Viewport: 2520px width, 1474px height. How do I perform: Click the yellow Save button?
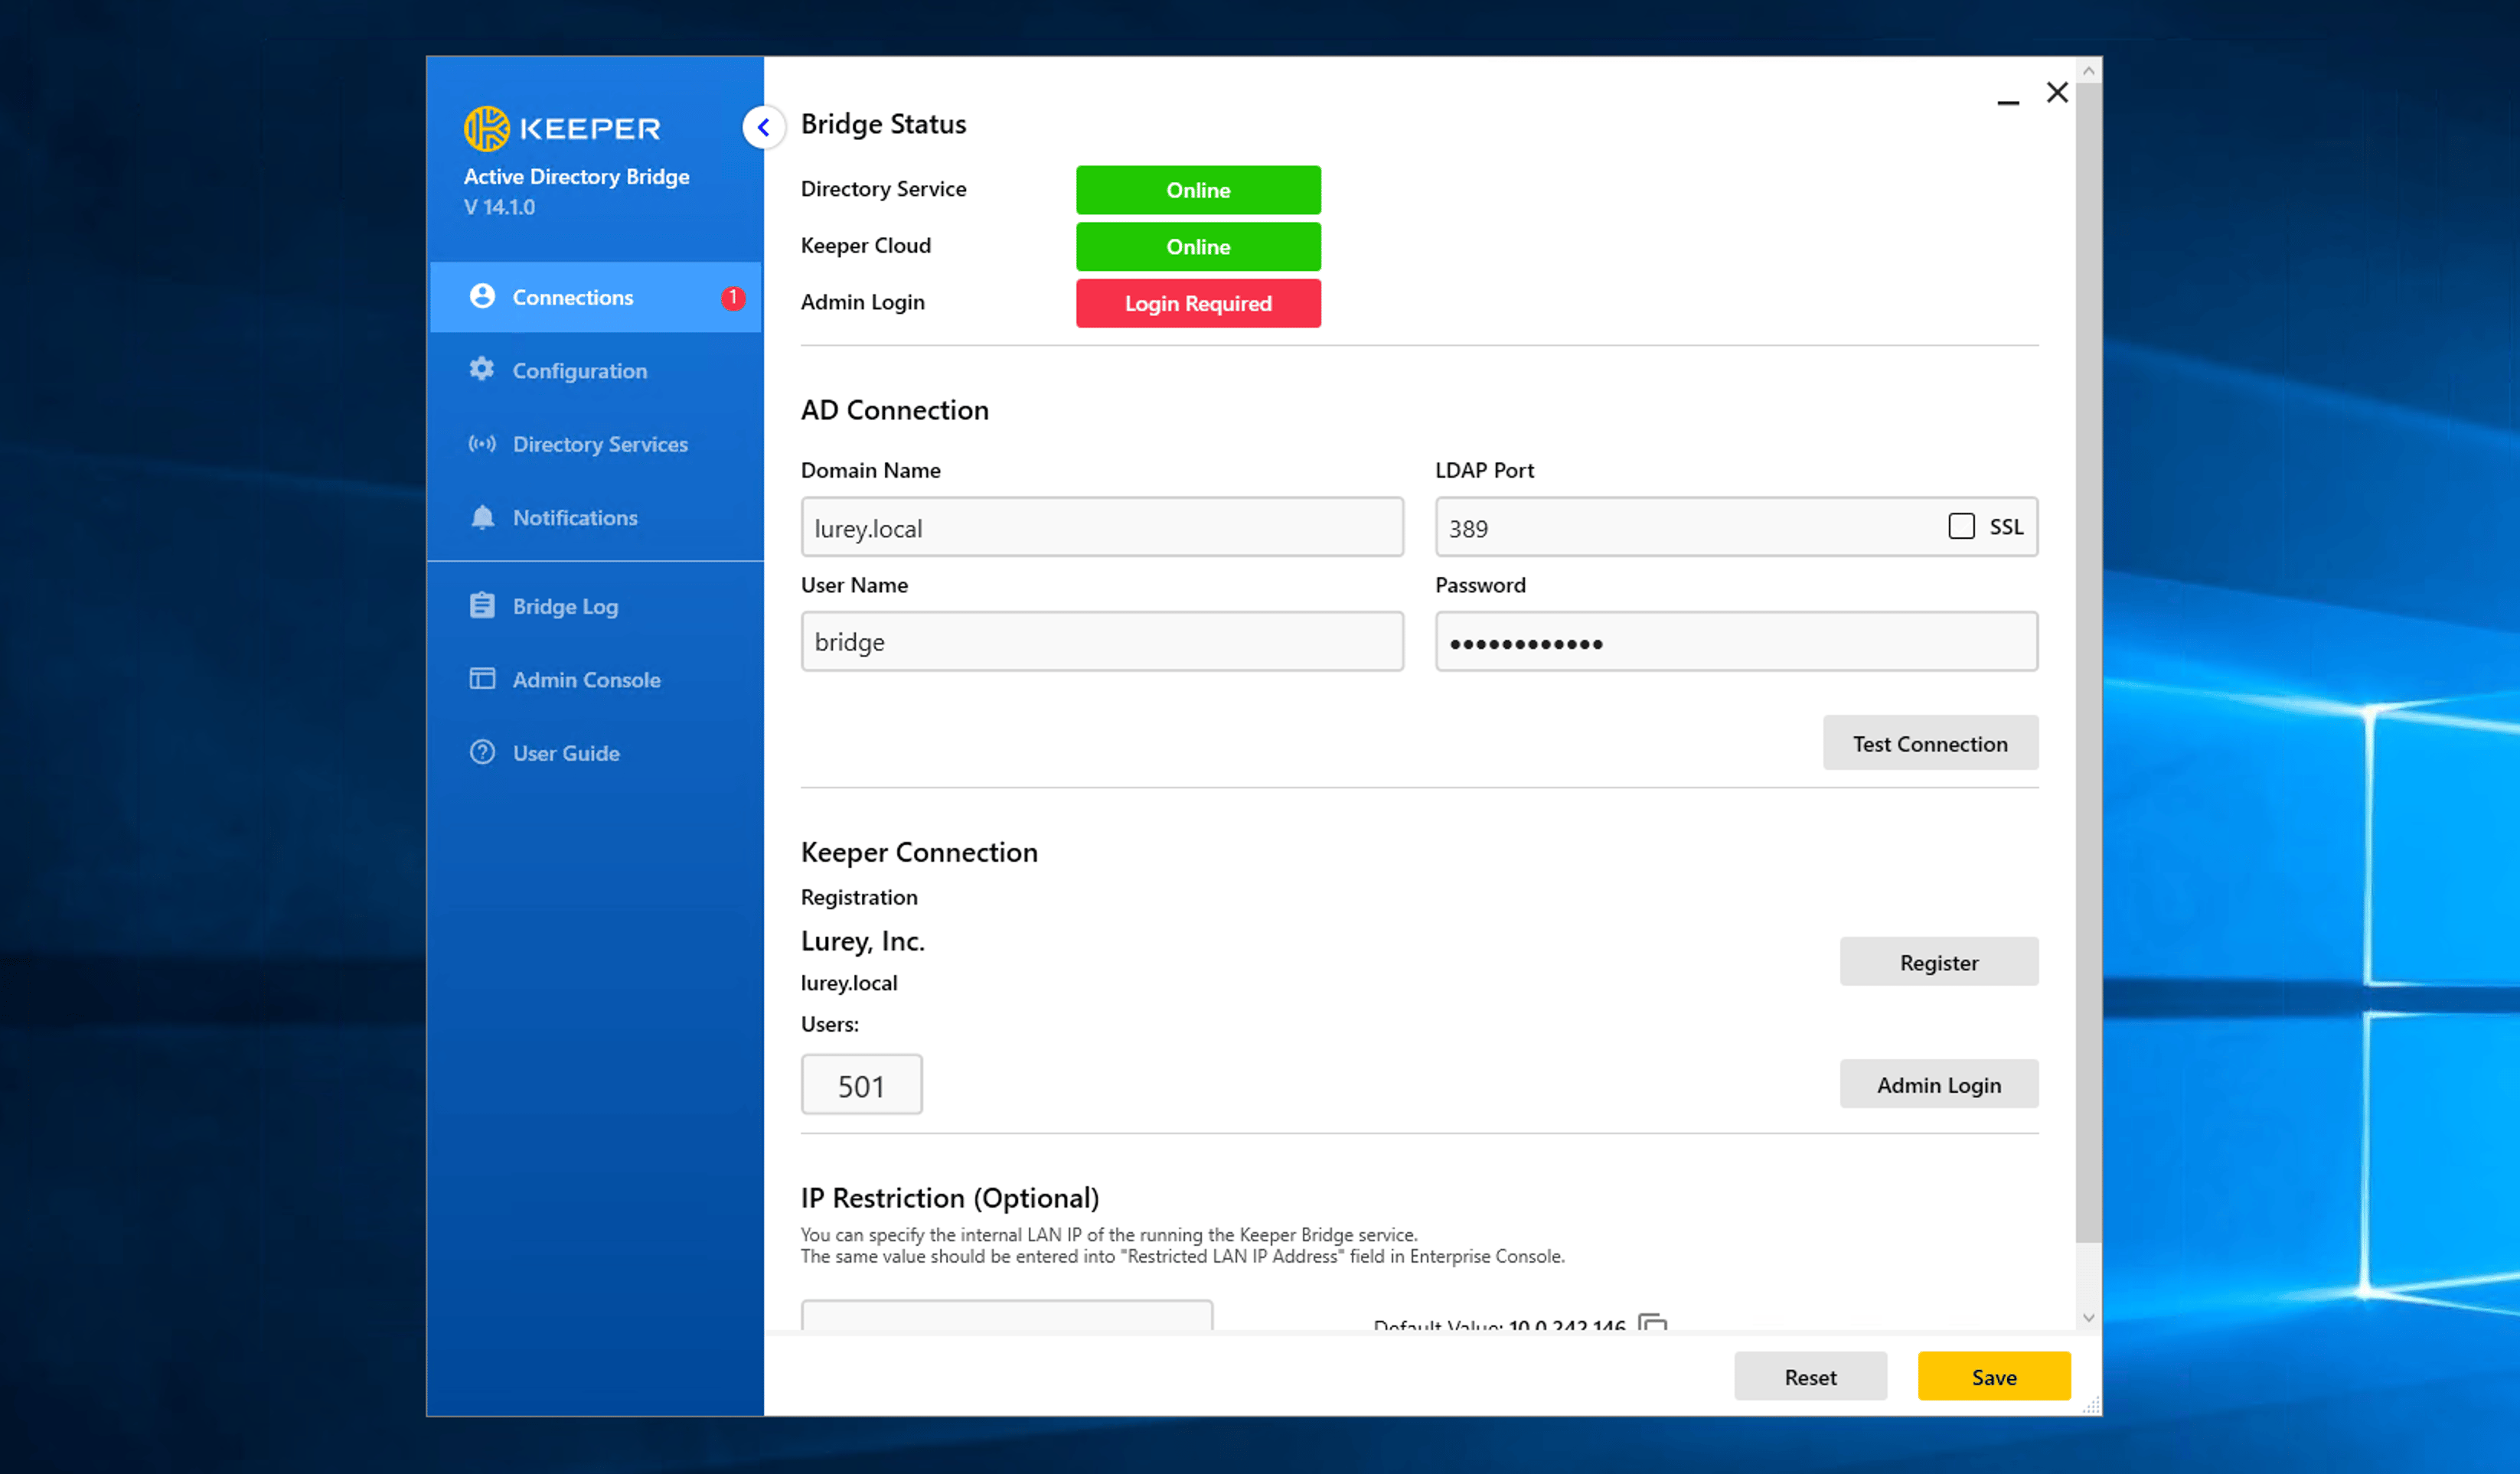(1993, 1377)
